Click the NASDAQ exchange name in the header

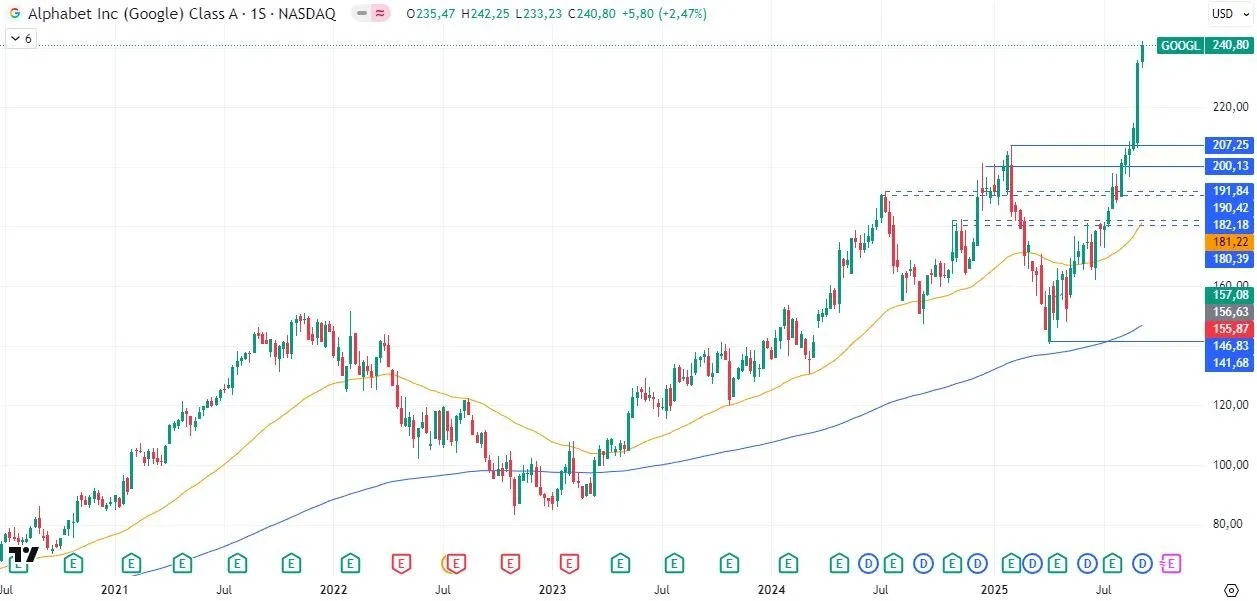coord(307,14)
